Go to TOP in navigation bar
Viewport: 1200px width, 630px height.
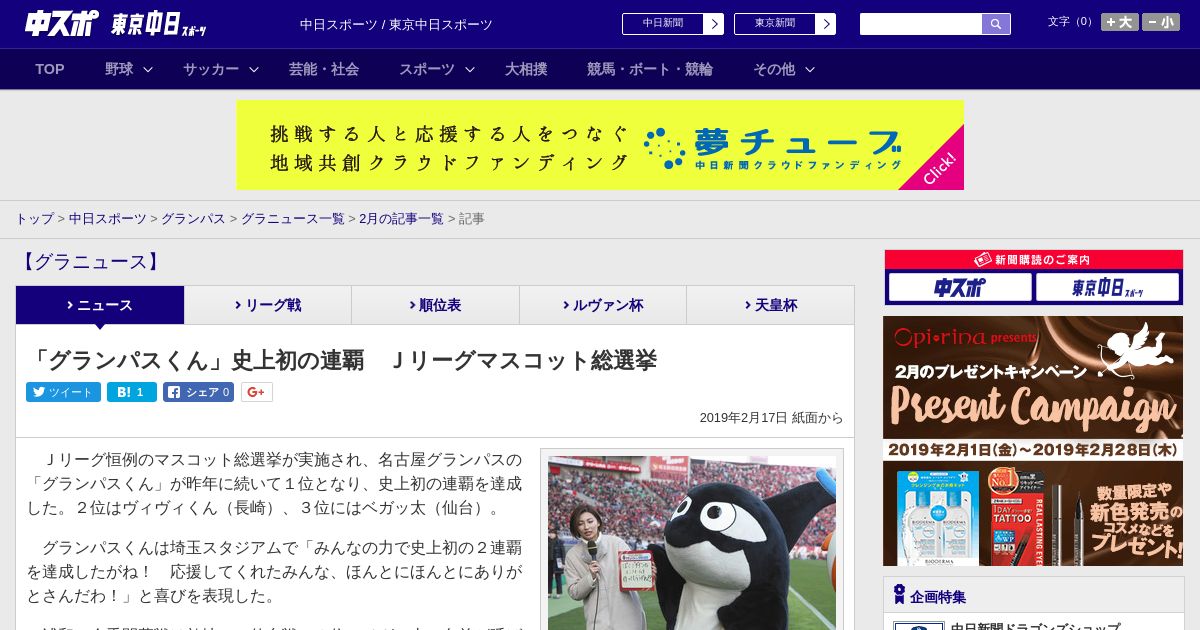click(x=50, y=69)
